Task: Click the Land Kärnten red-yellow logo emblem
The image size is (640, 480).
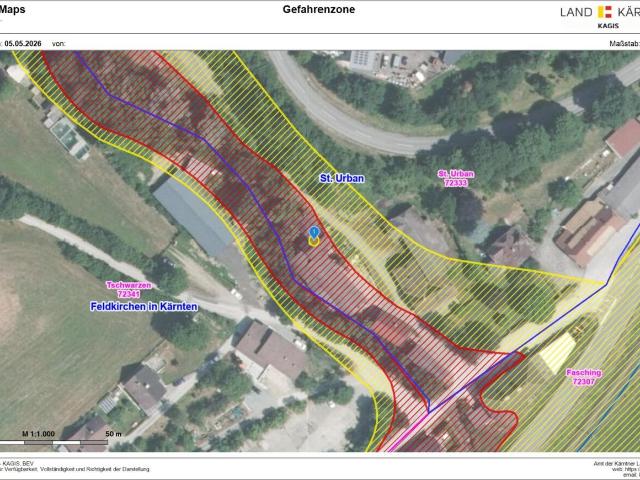Action: coord(605,12)
